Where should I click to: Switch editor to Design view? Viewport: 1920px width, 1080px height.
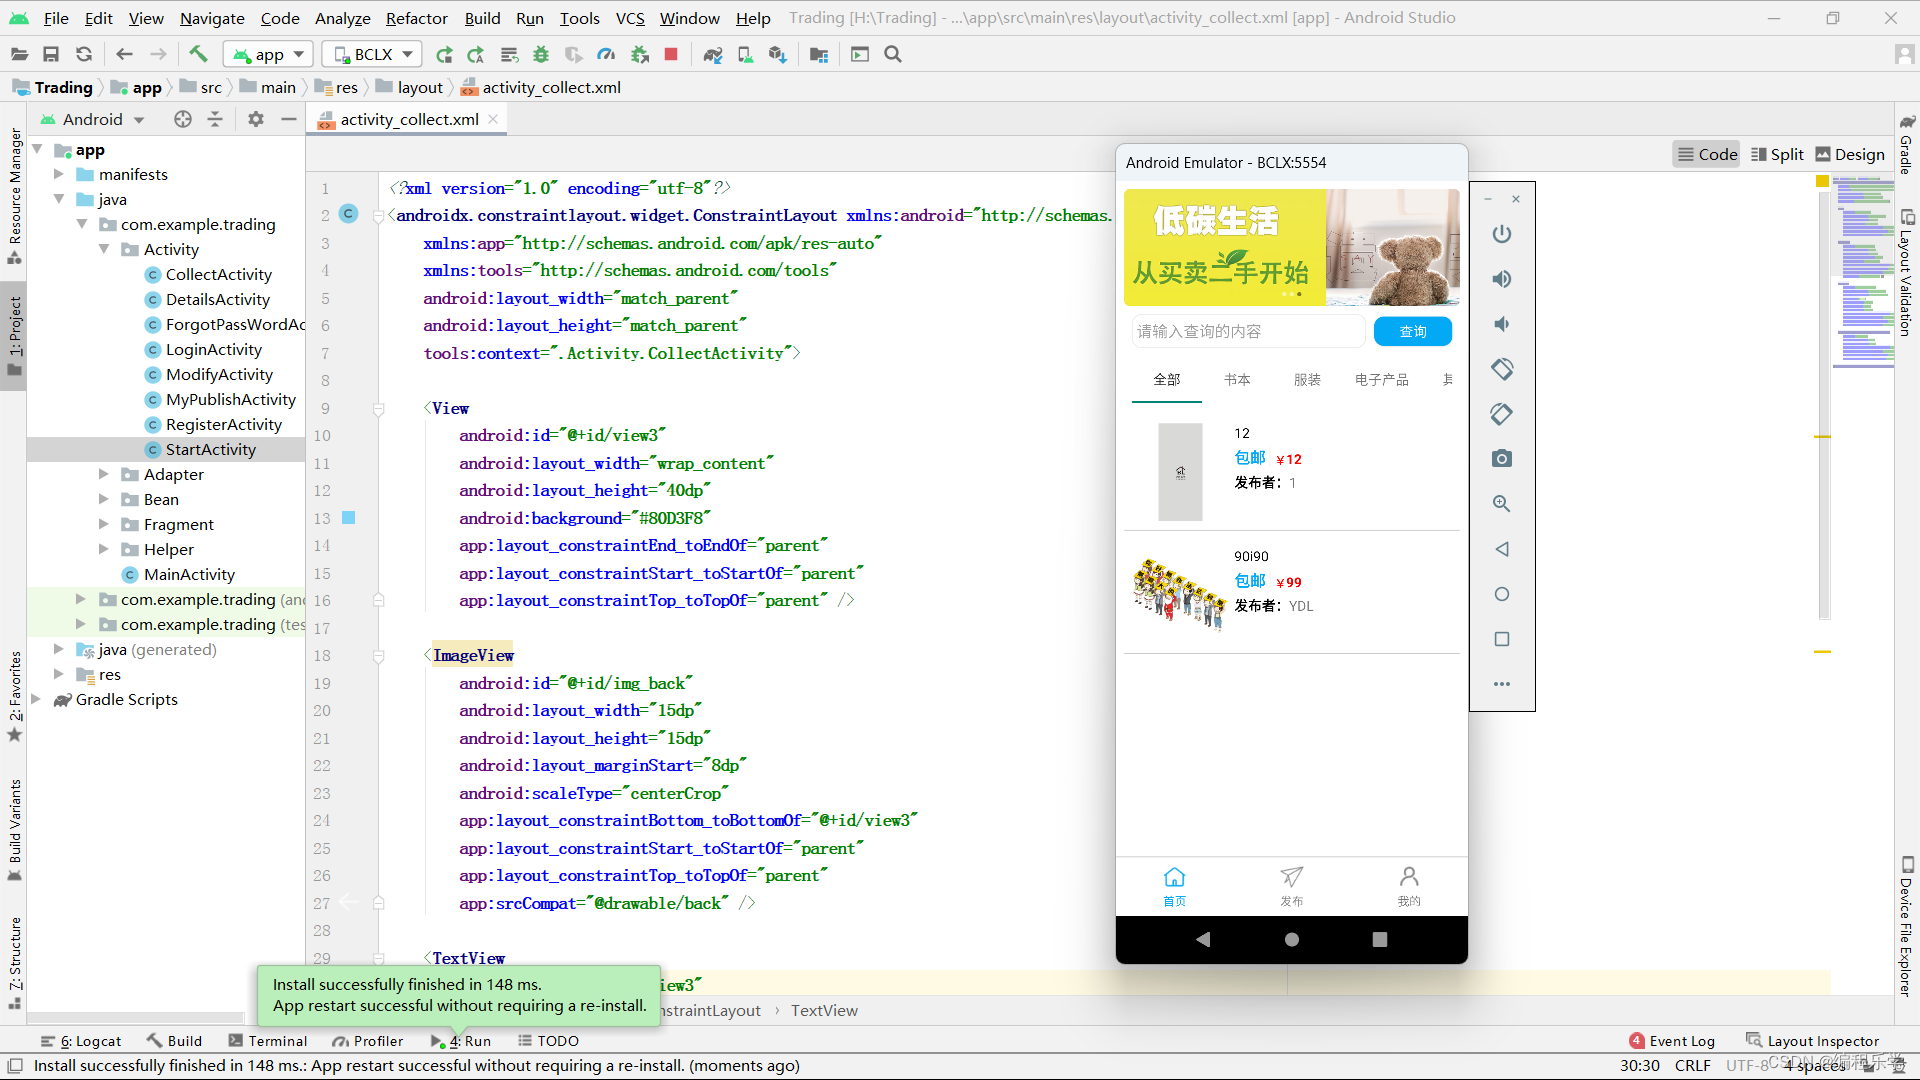(1850, 154)
